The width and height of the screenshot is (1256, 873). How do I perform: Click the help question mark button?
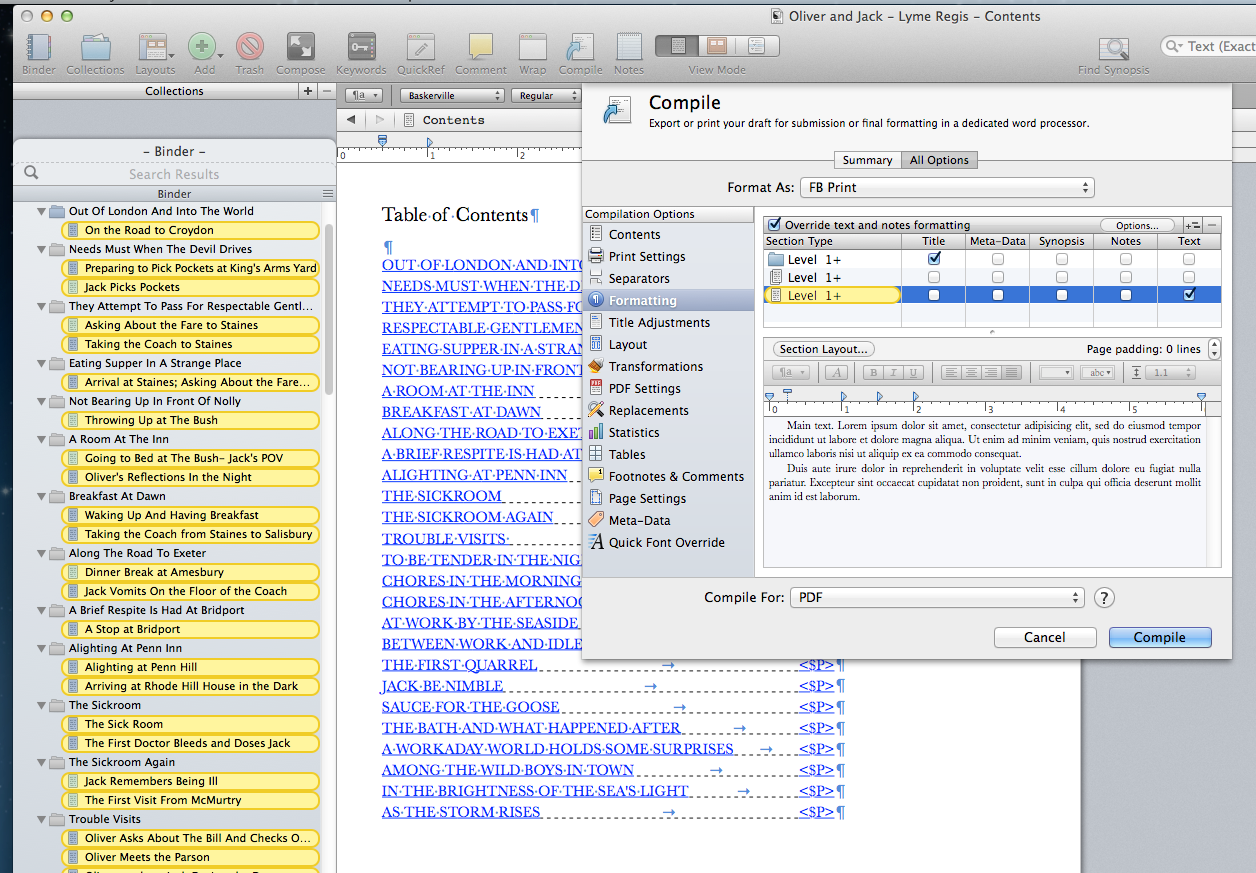click(x=1104, y=598)
